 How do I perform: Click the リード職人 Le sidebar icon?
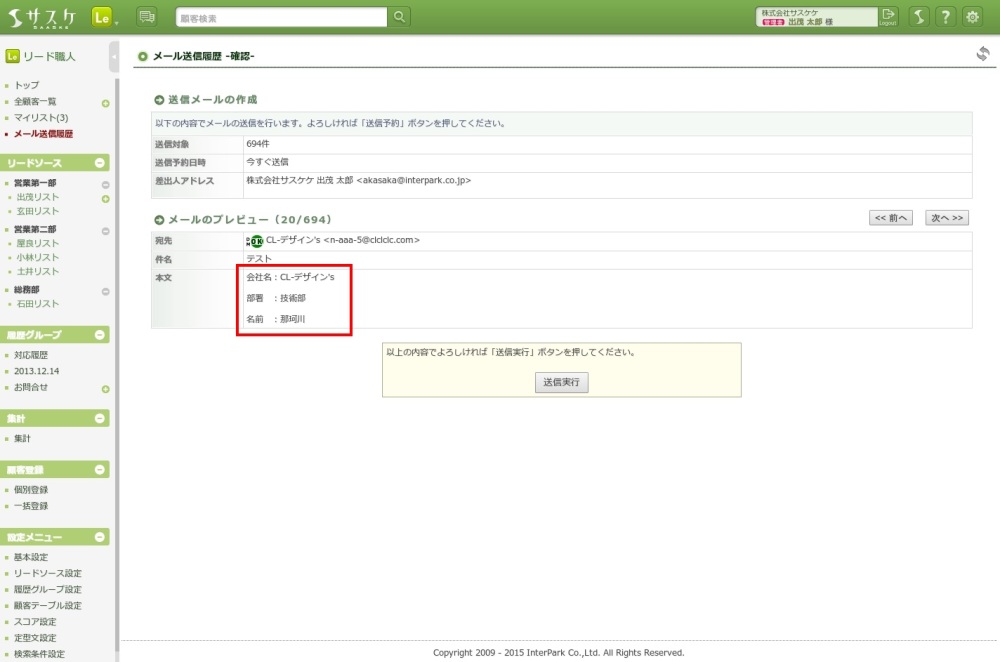(12, 56)
